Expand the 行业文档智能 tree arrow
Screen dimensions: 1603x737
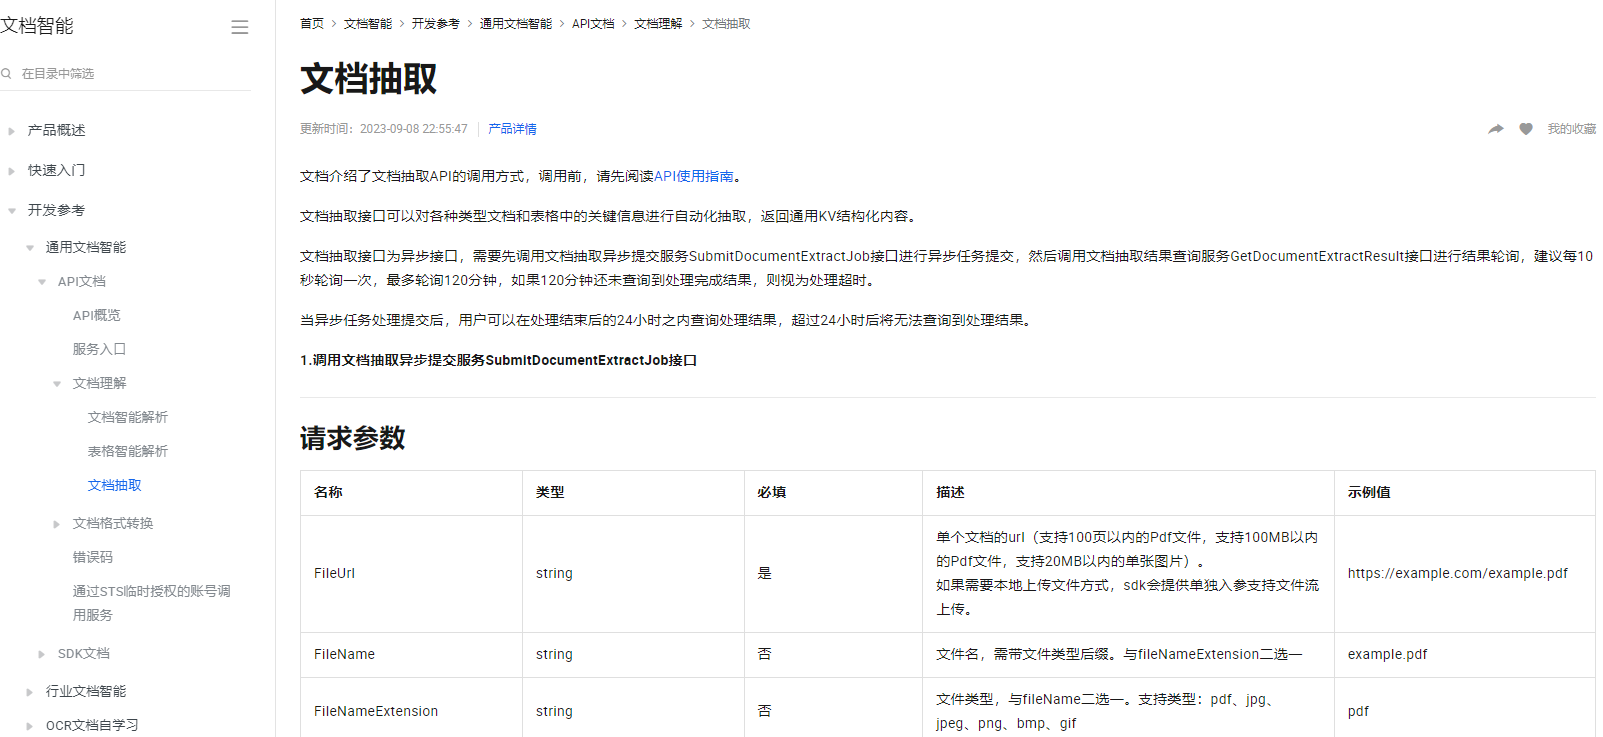coord(29,692)
